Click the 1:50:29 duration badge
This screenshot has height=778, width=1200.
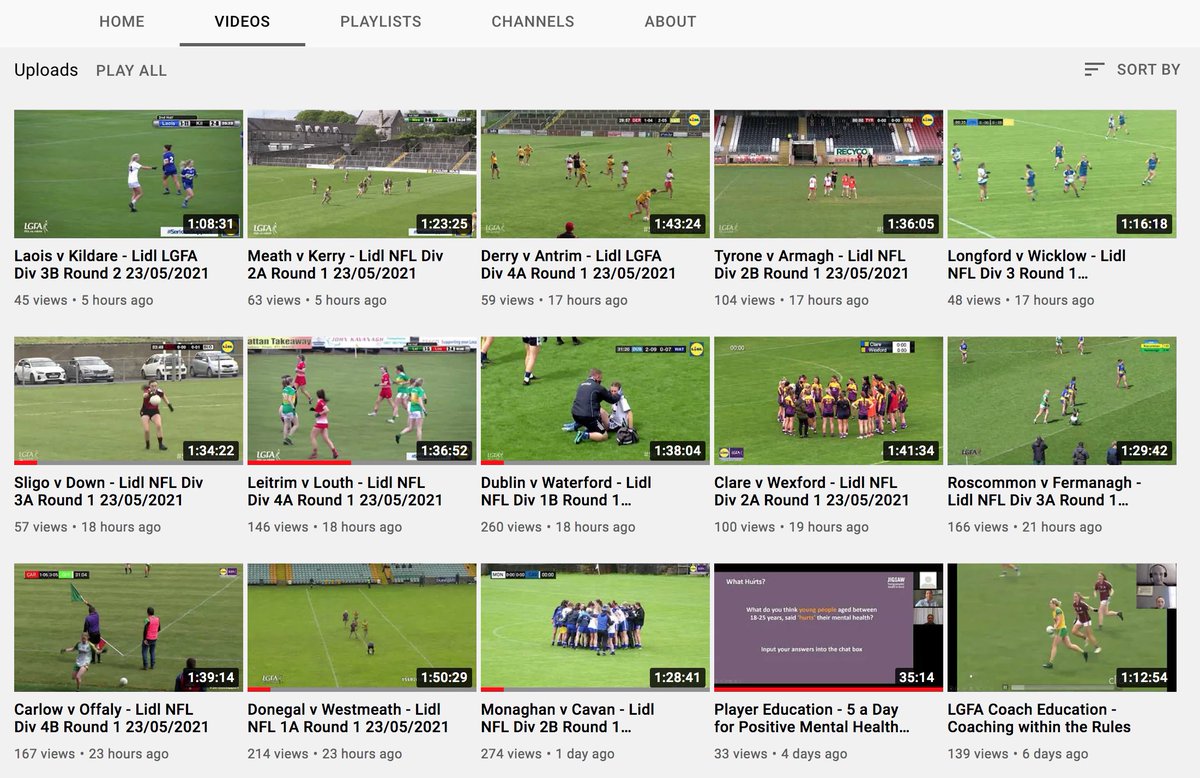(444, 677)
